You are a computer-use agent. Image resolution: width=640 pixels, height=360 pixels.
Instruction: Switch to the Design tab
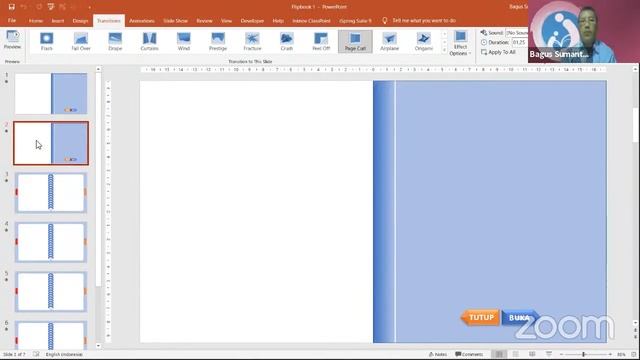(80, 21)
